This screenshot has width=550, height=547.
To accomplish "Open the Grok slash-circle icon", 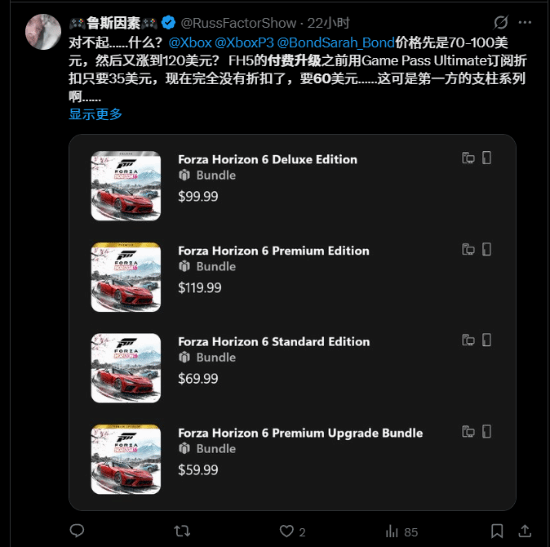I will [x=501, y=22].
